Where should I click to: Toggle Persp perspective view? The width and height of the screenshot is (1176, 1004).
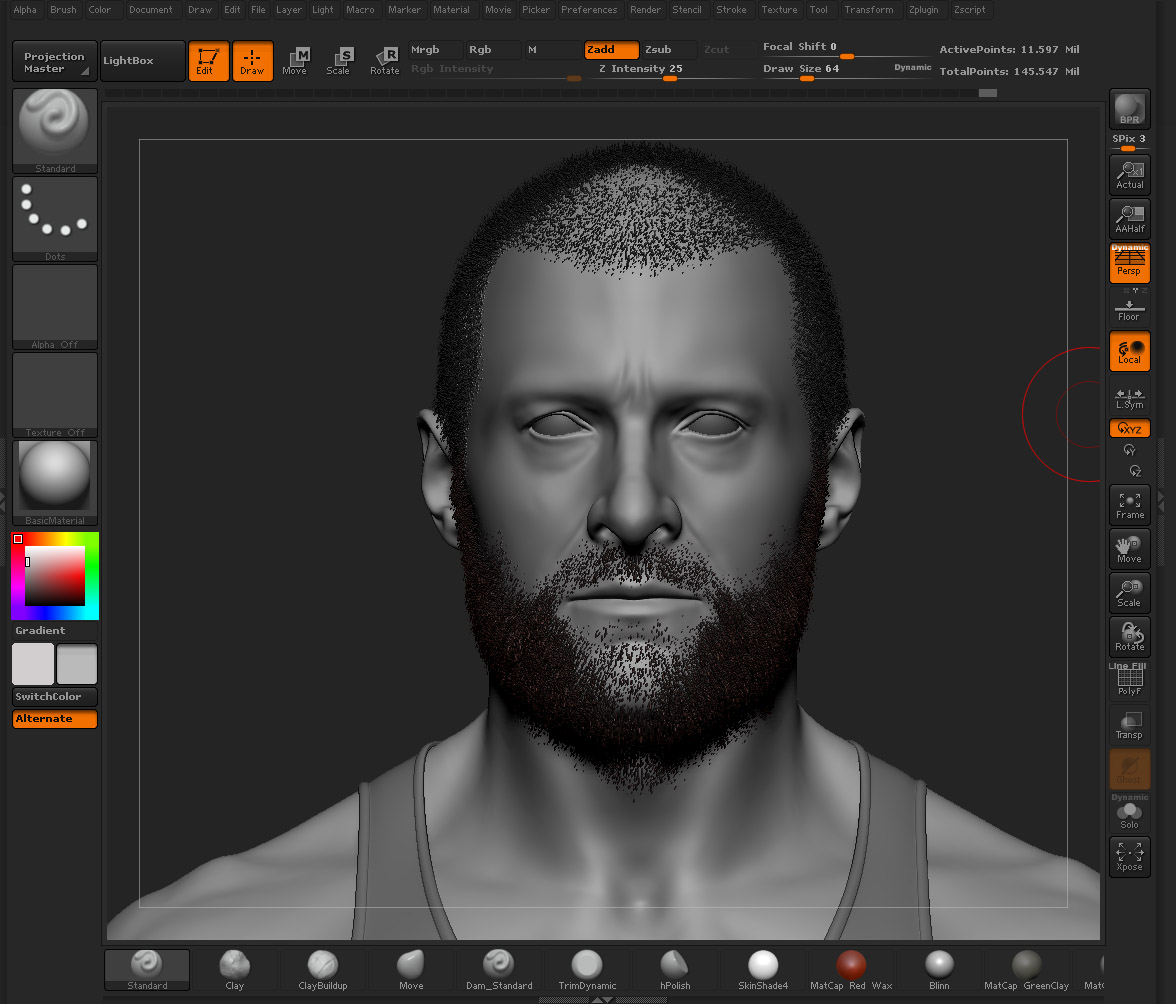pos(1130,262)
